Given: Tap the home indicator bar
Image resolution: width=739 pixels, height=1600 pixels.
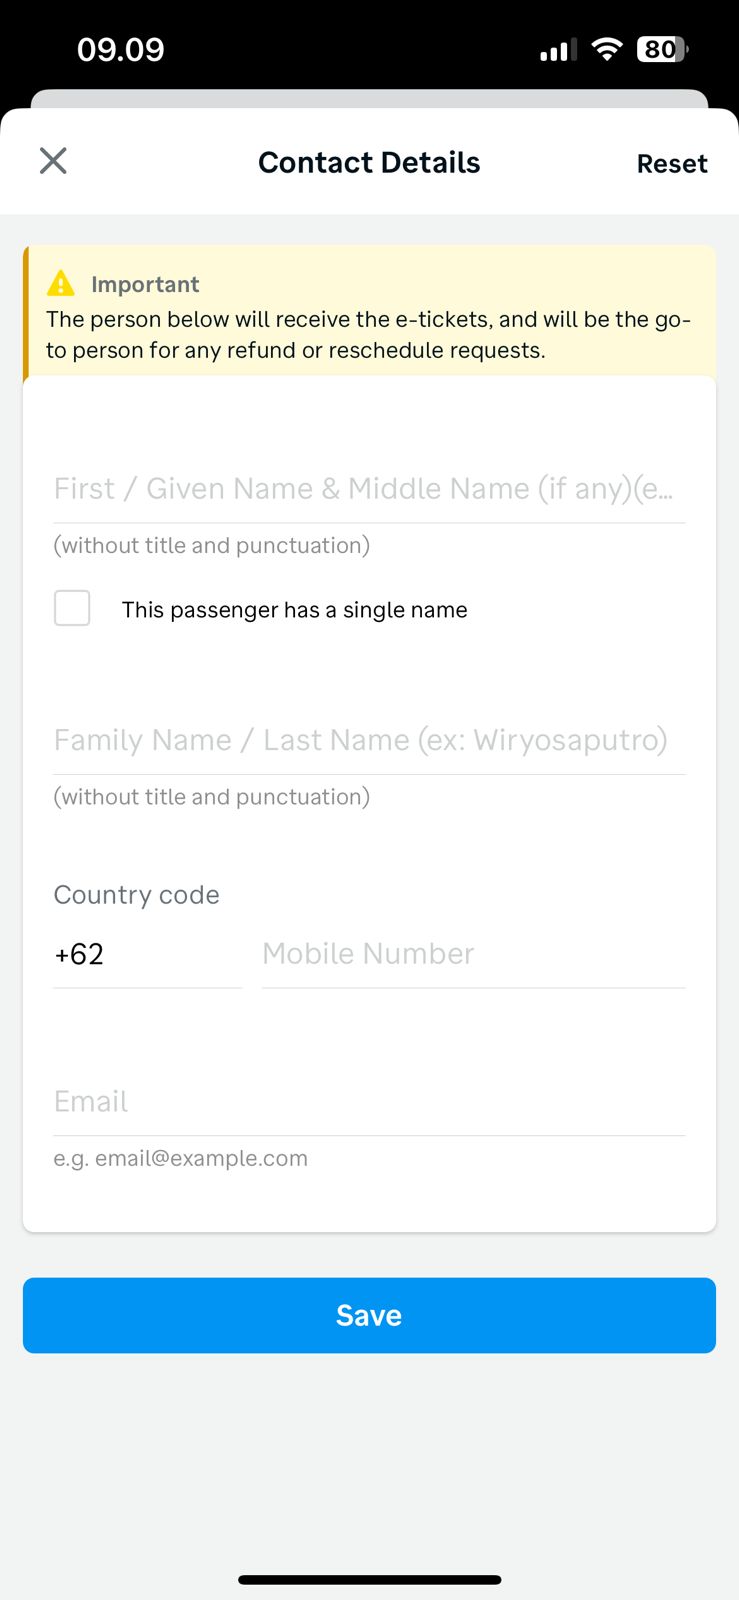Looking at the screenshot, I should coord(369,1580).
